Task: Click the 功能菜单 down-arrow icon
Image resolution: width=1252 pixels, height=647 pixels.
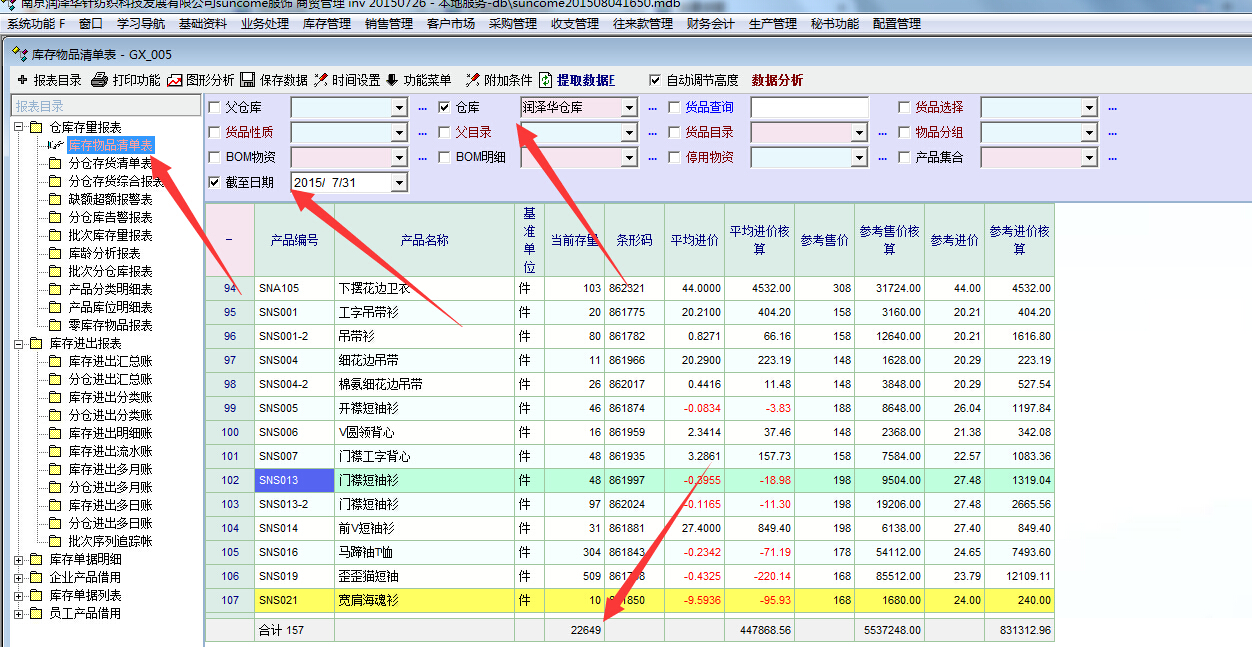Action: (x=392, y=80)
